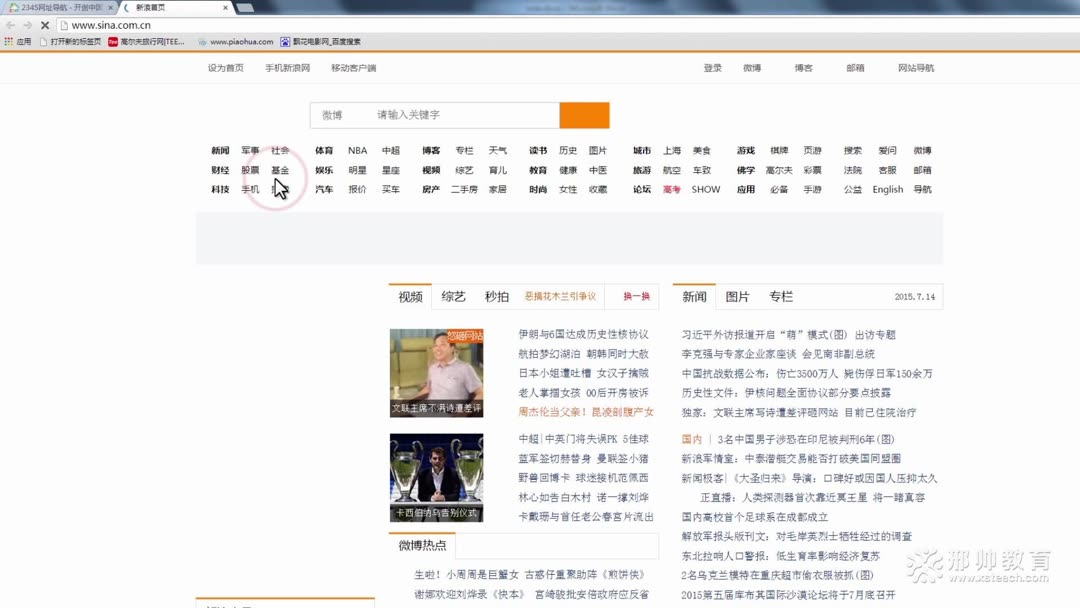Click the orange Weibo search button
Viewport: 1080px width, 608px height.
[585, 115]
